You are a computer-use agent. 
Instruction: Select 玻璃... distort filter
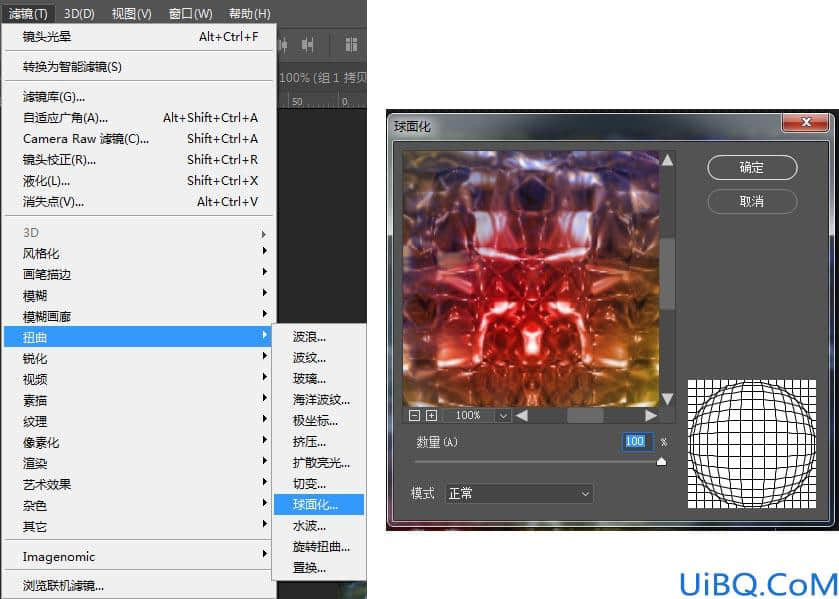(x=319, y=378)
